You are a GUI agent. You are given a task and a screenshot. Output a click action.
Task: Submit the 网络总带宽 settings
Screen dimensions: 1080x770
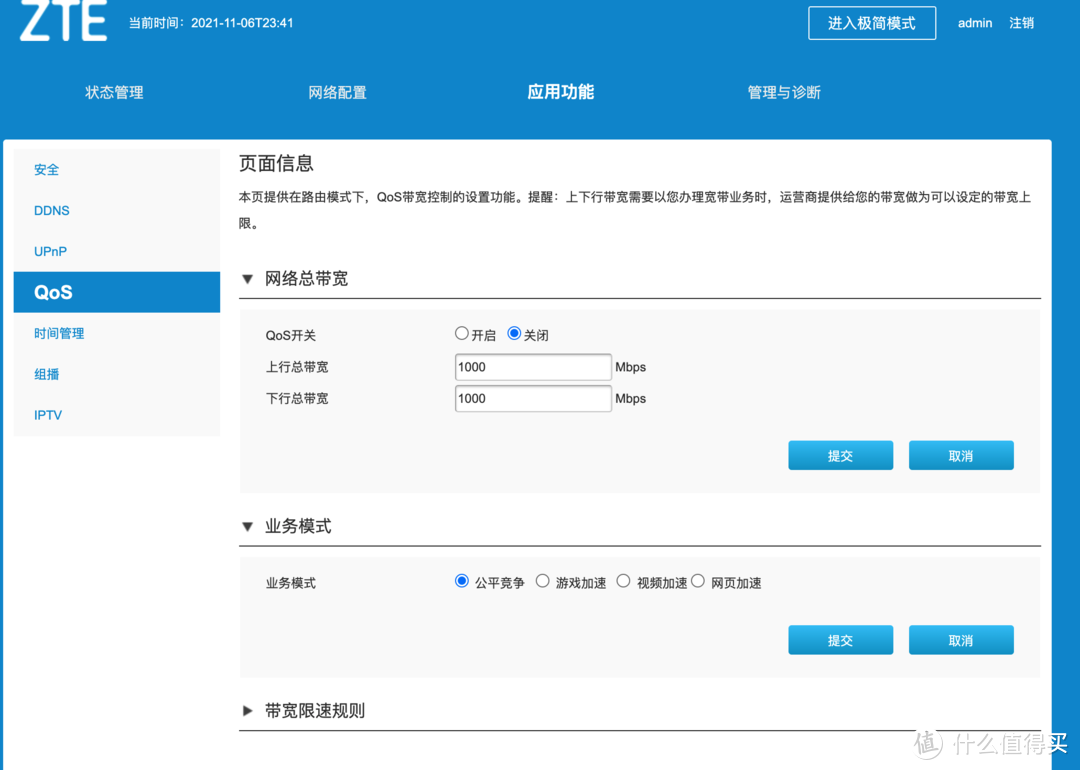(x=840, y=456)
